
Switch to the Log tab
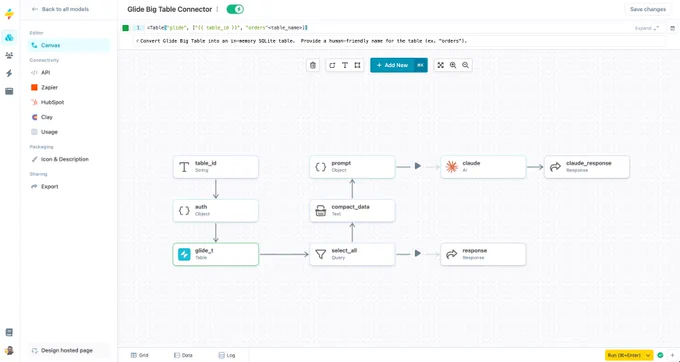pos(227,355)
